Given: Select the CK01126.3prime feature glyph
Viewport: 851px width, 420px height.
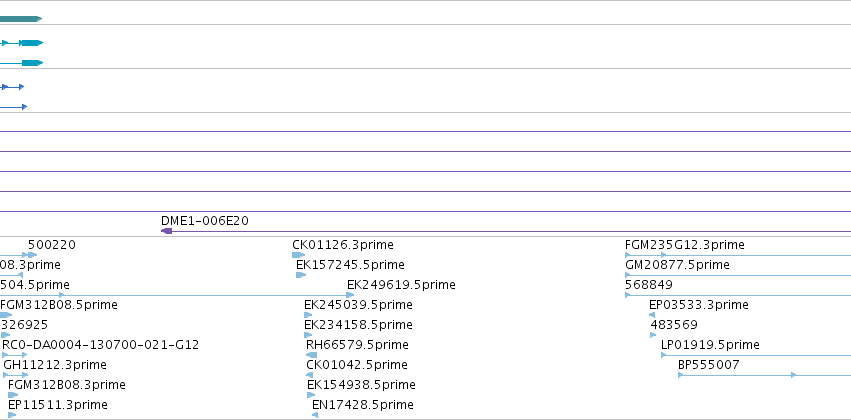Looking at the screenshot, I should pos(299,255).
